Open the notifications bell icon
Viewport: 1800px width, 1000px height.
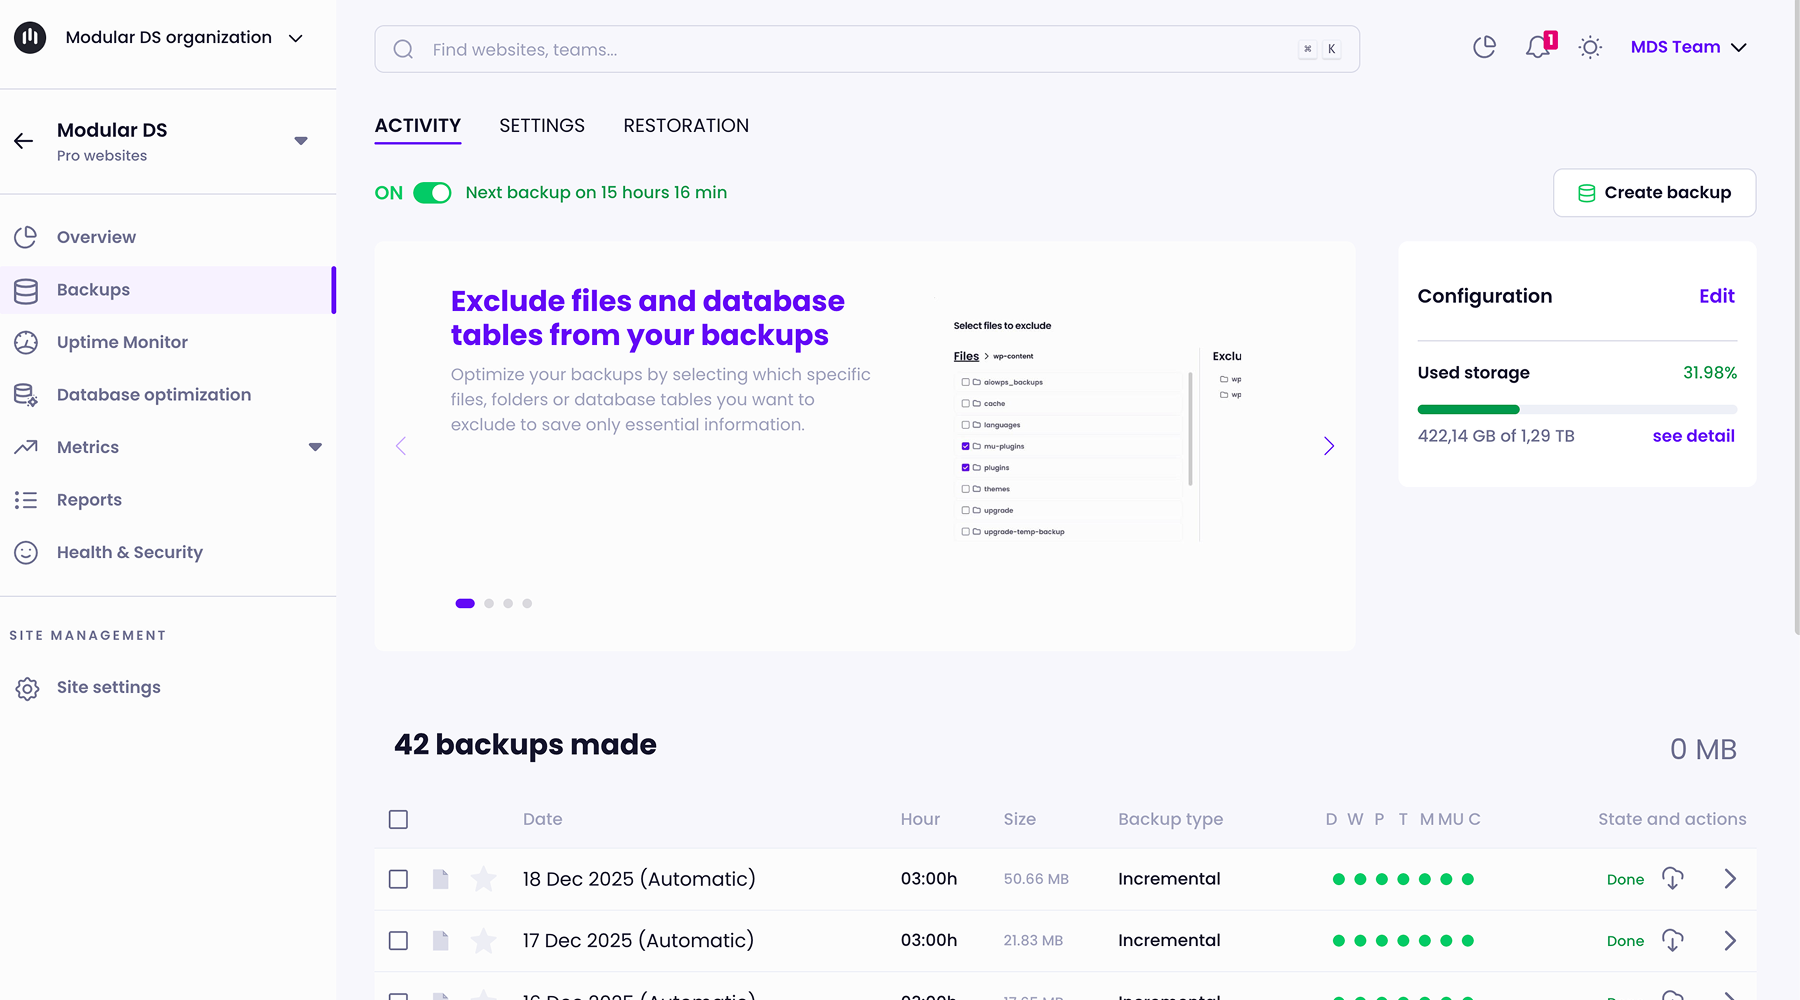point(1538,47)
